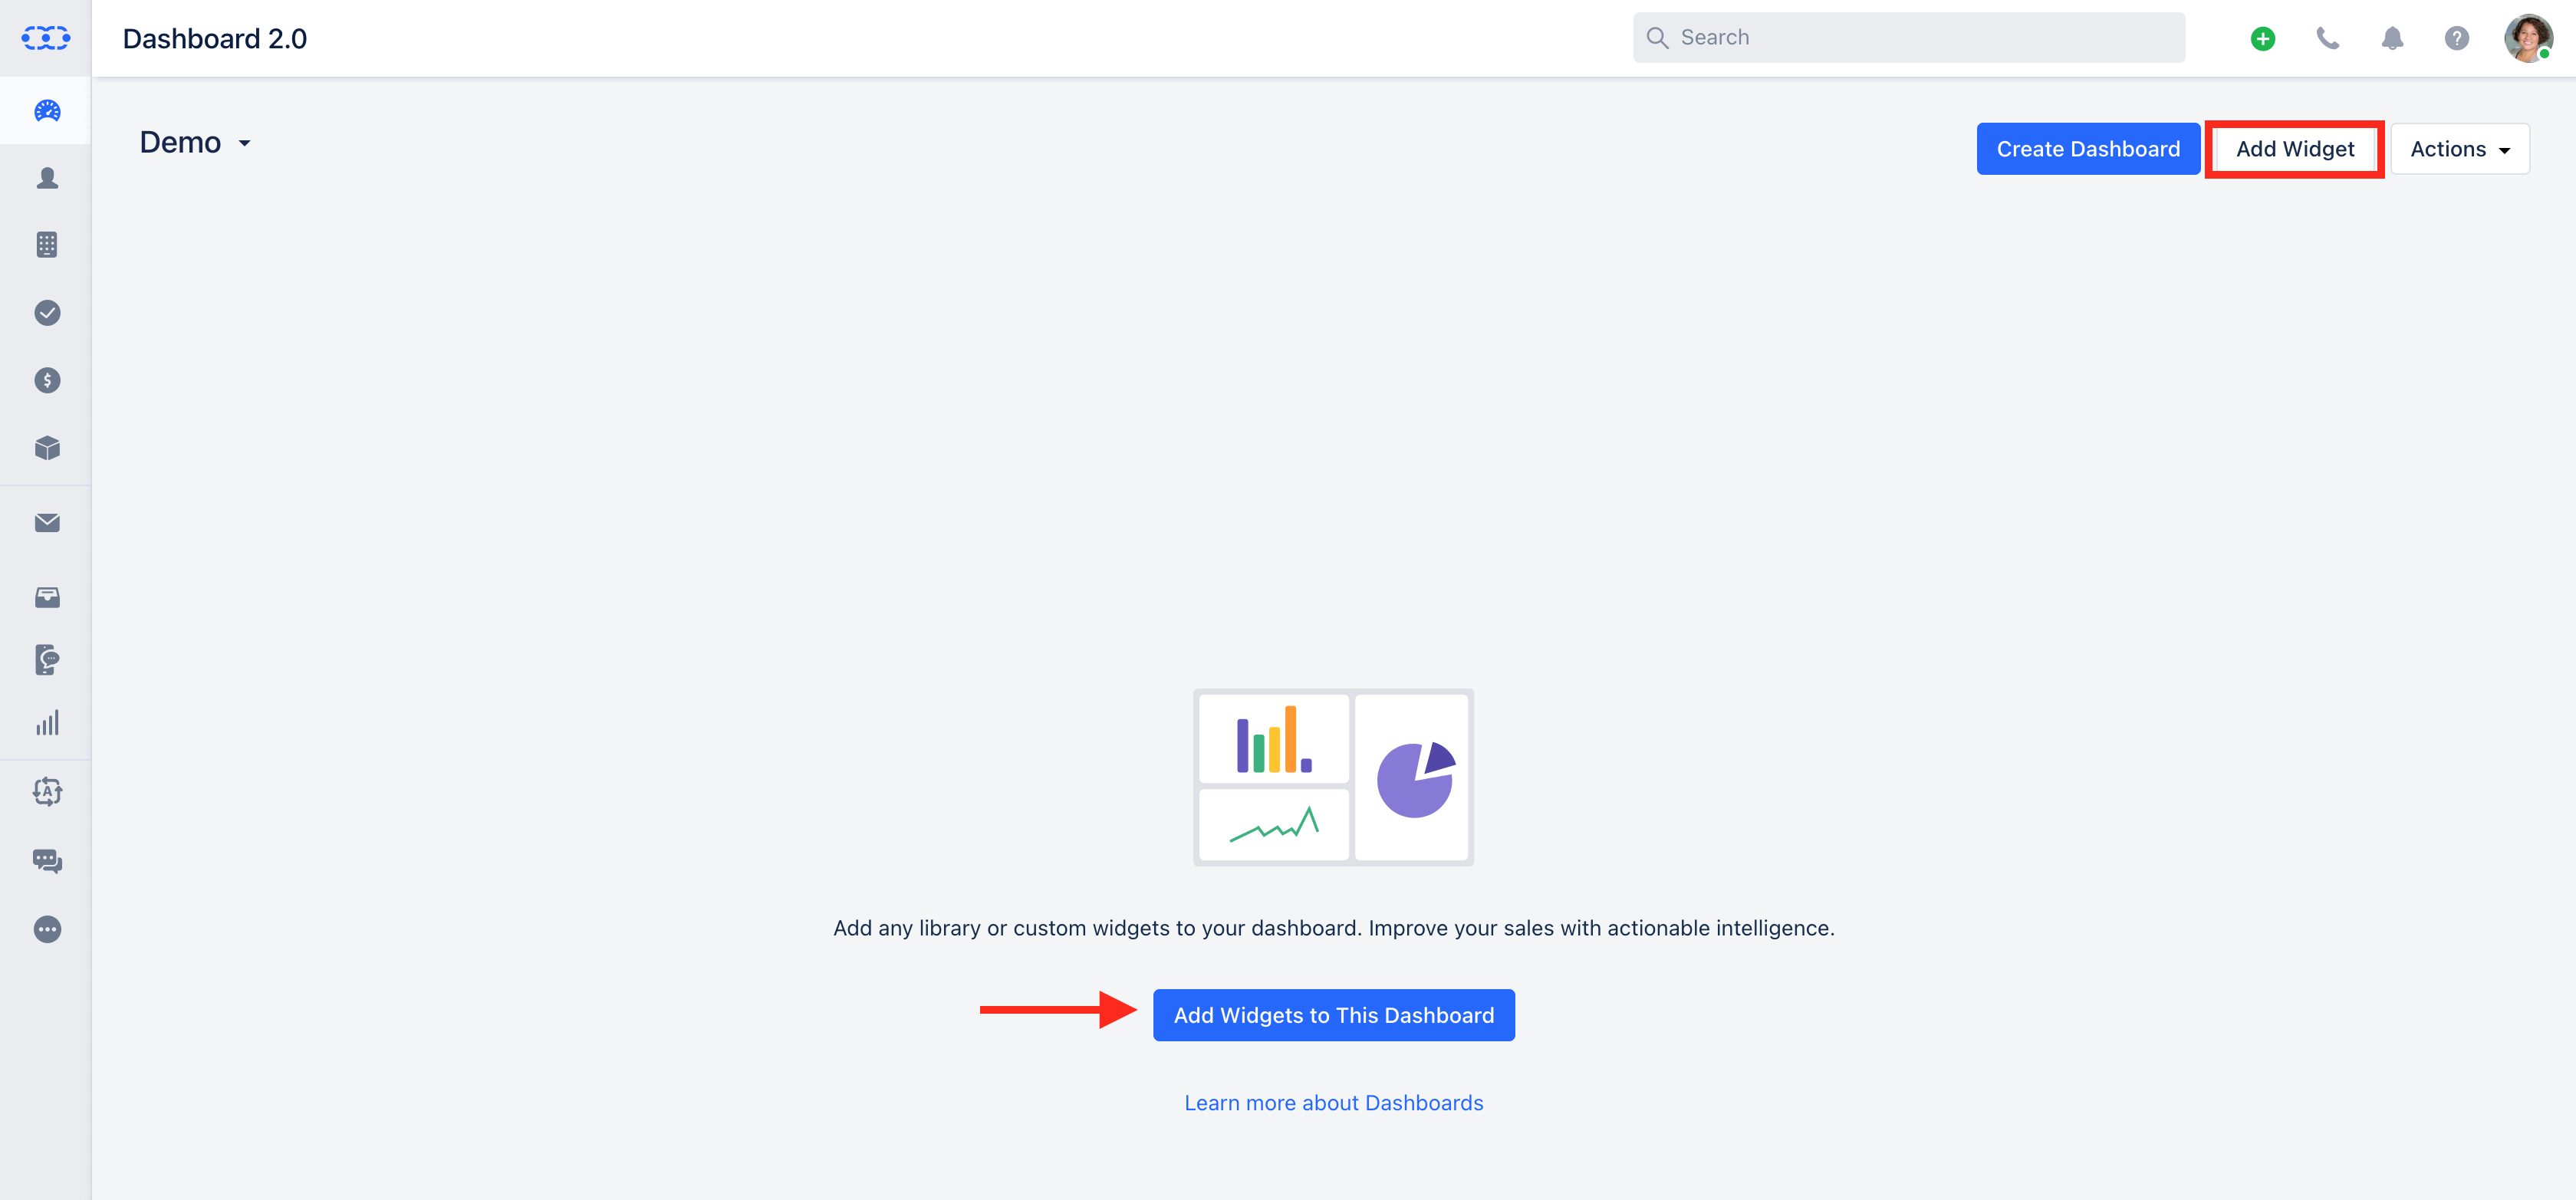View notifications bell icon

pyautogui.click(x=2392, y=38)
